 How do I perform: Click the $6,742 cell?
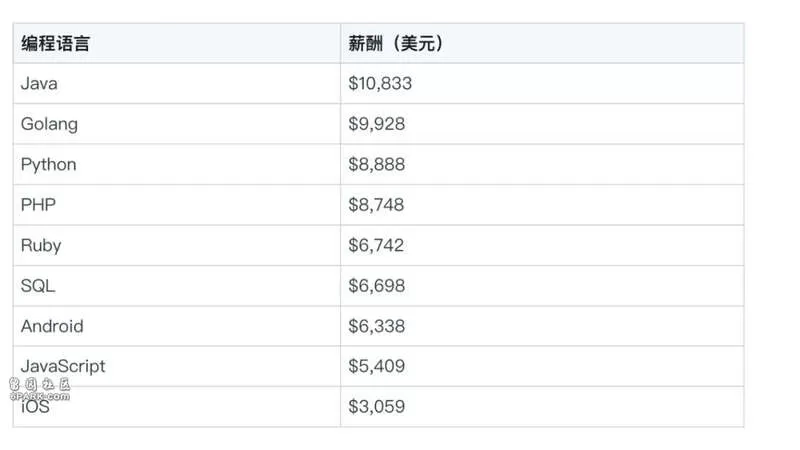[376, 245]
